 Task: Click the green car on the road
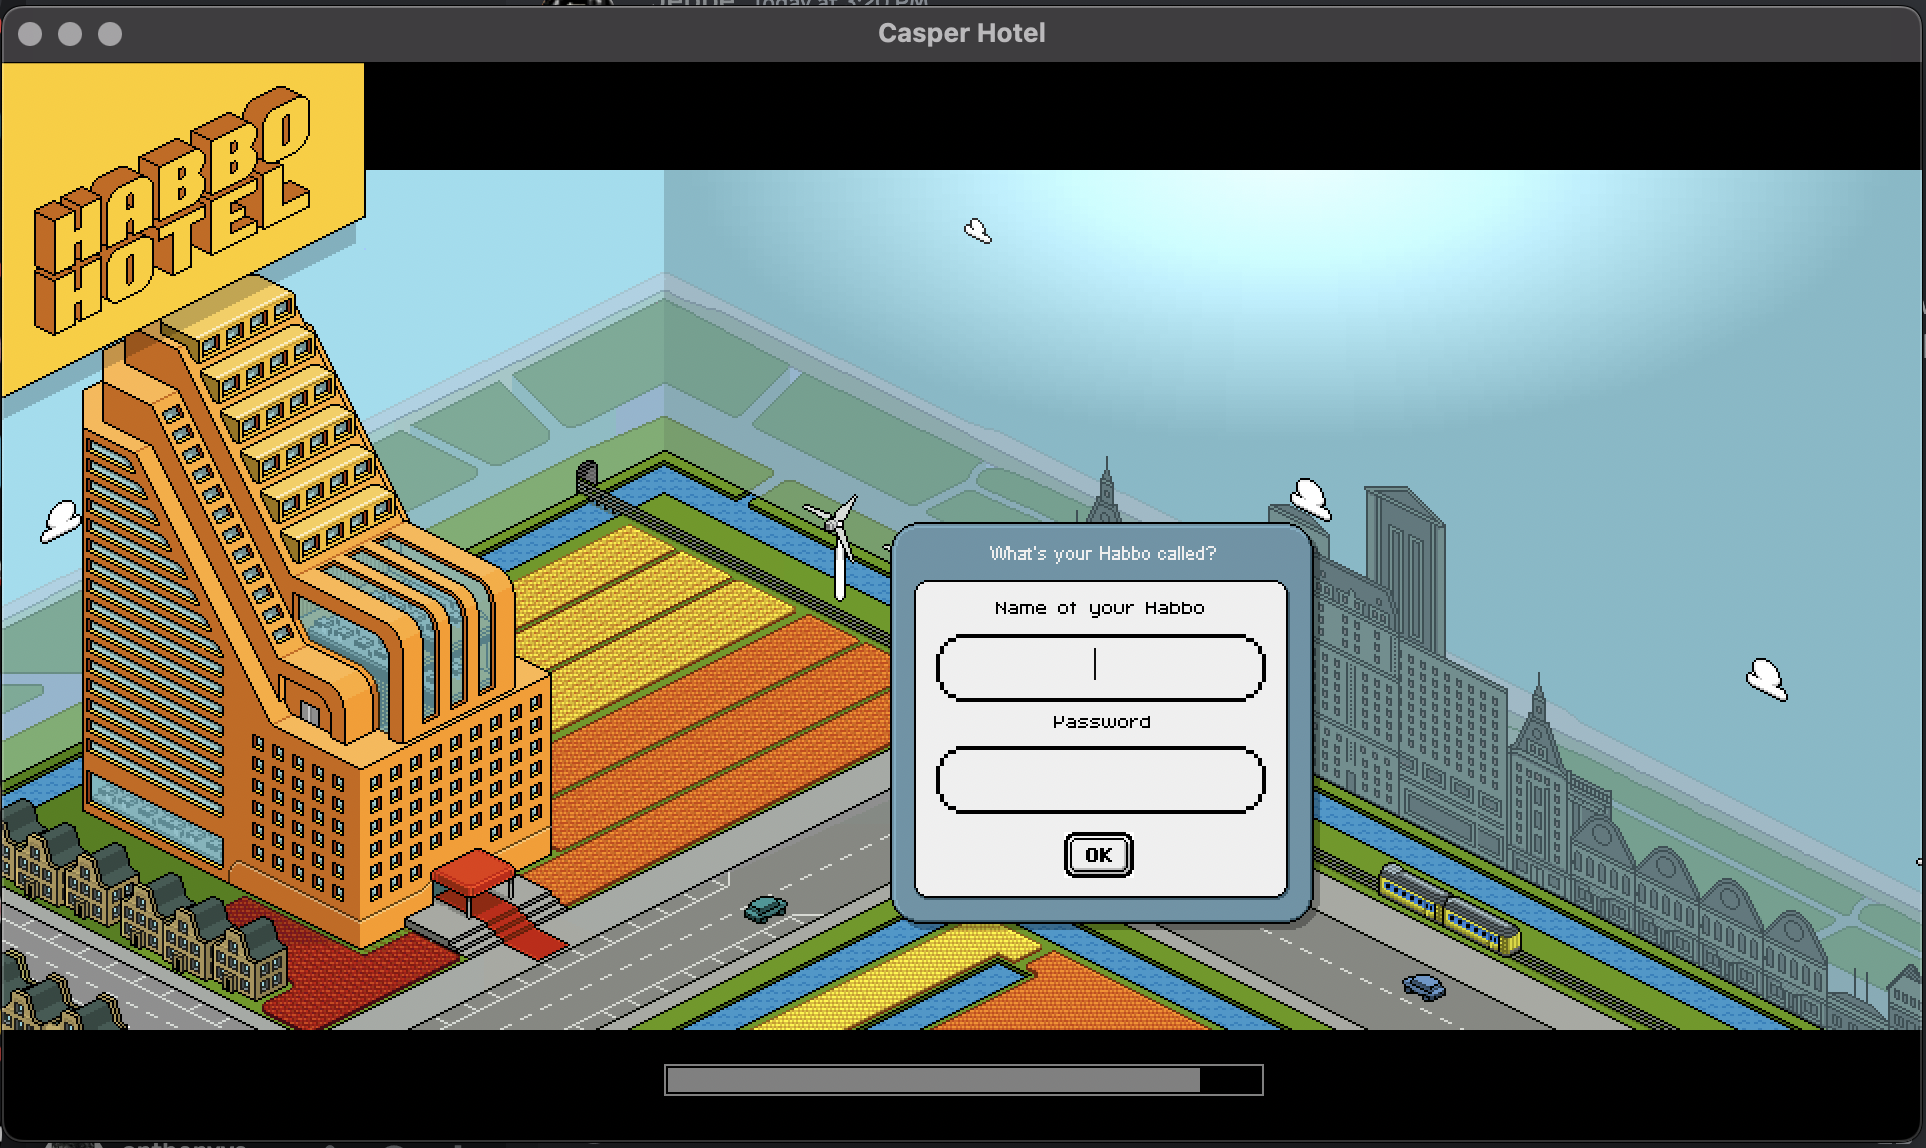pos(766,908)
